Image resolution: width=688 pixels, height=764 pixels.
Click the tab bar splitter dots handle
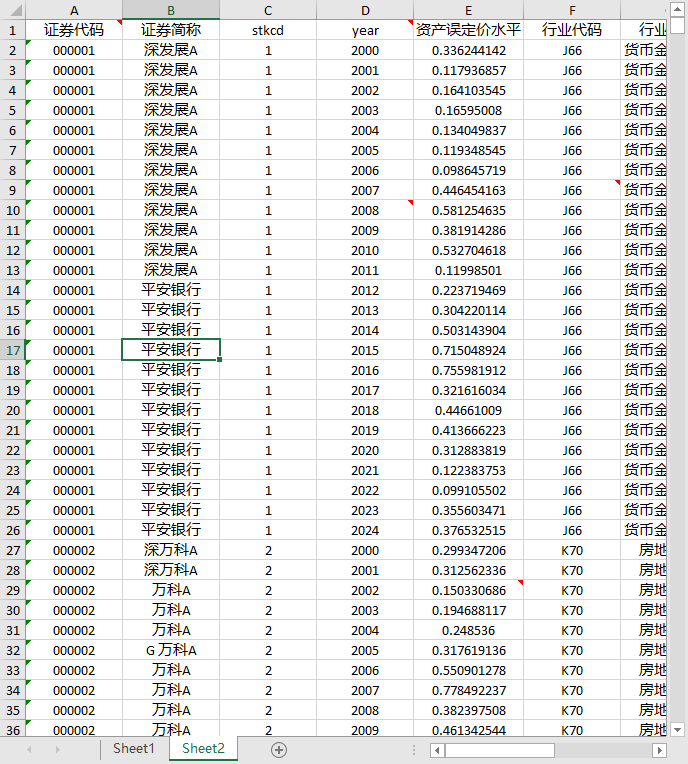[414, 750]
